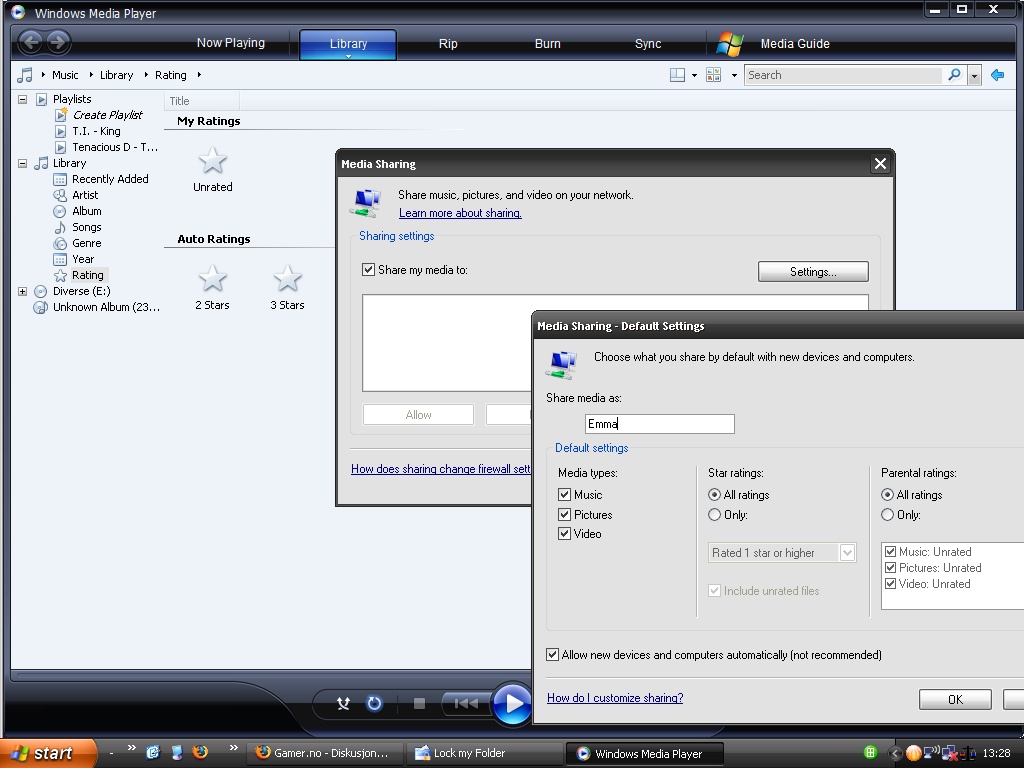Select Create Playlist in the tree
The height and width of the screenshot is (768, 1024).
[x=107, y=115]
